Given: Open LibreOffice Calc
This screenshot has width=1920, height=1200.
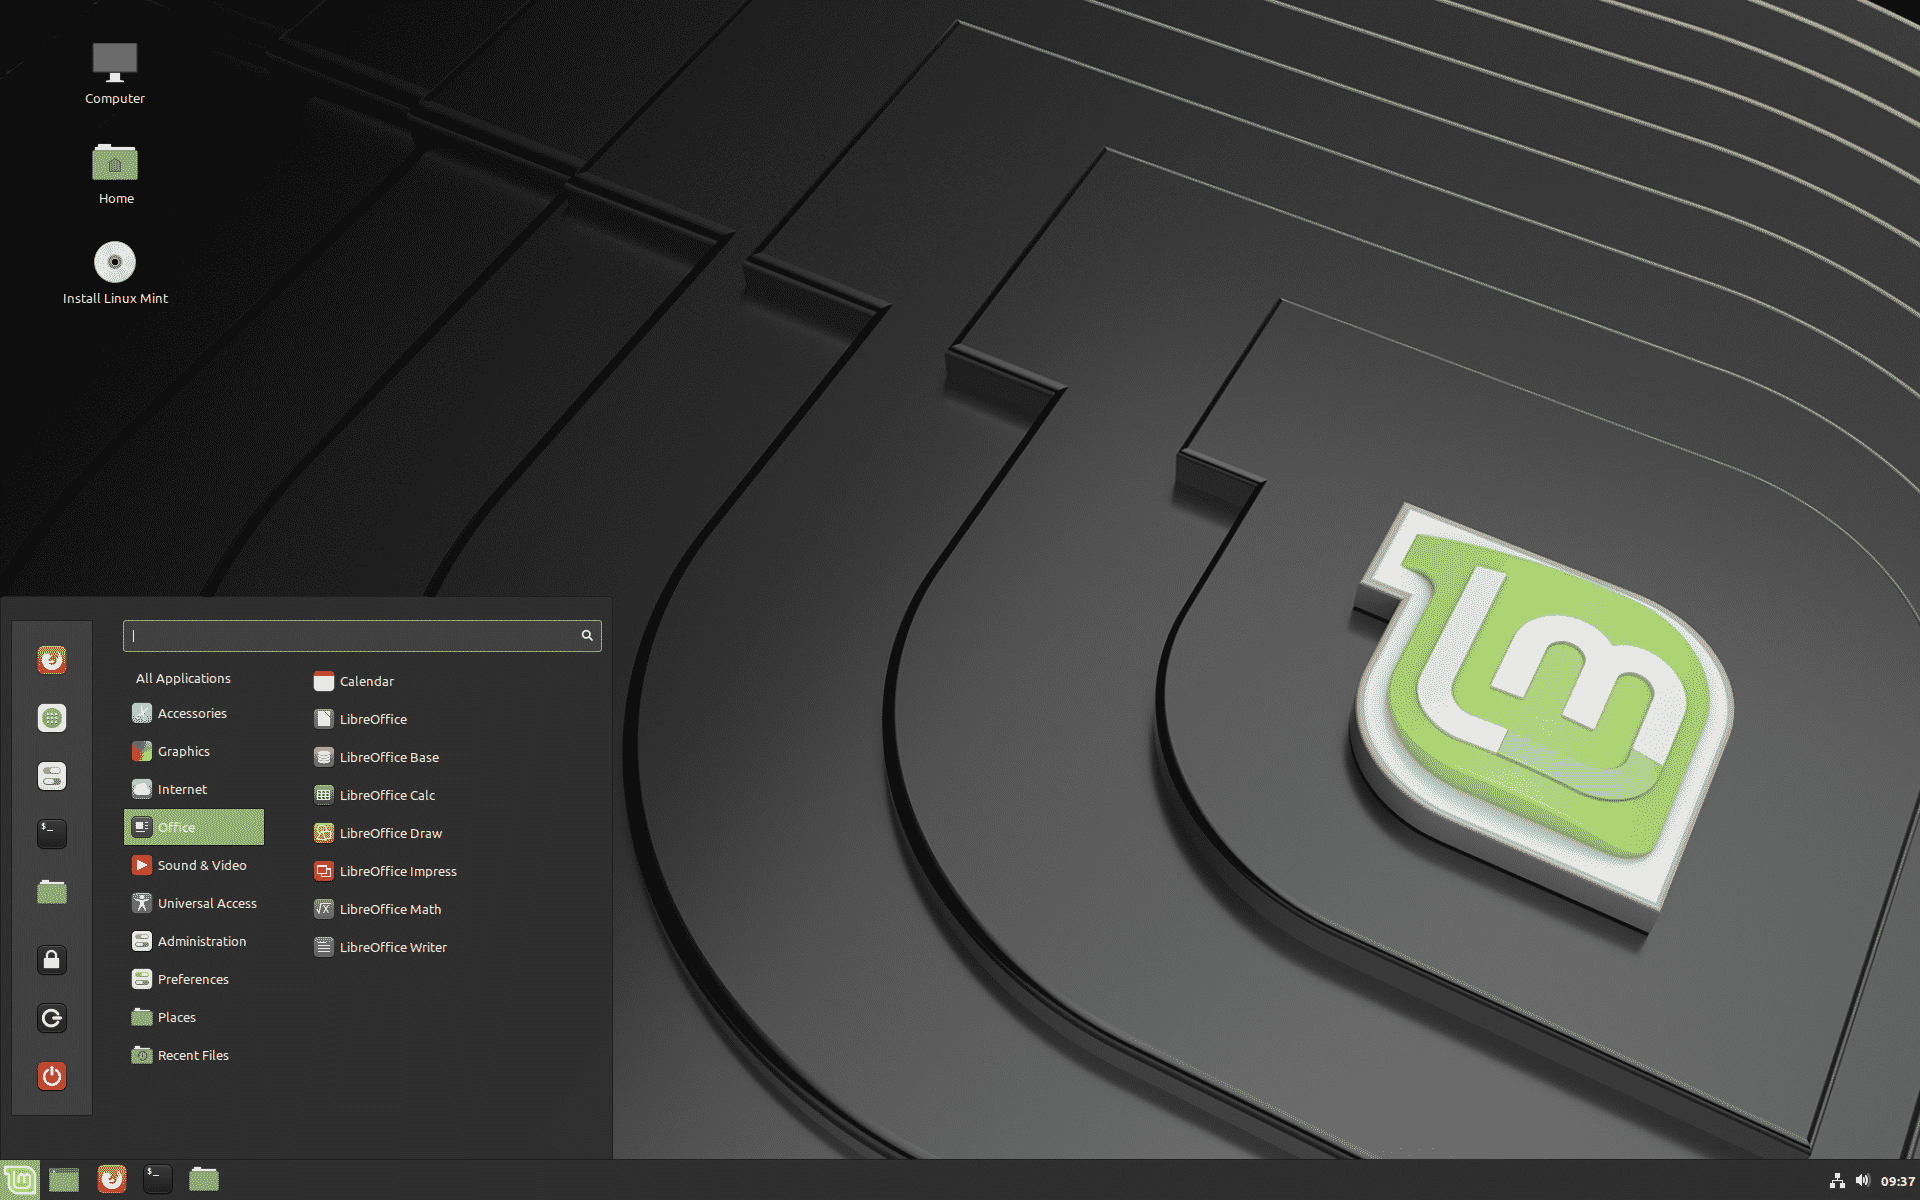Looking at the screenshot, I should coord(387,794).
